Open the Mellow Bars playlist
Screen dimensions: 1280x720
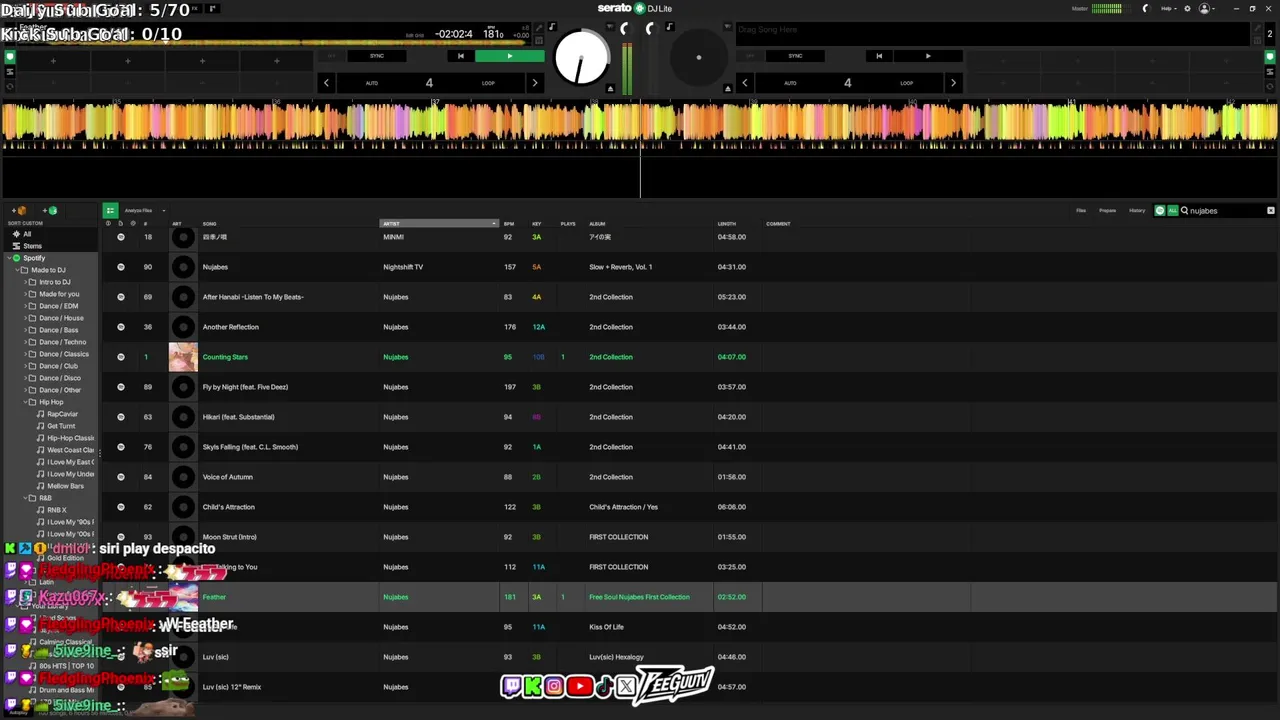click(65, 486)
